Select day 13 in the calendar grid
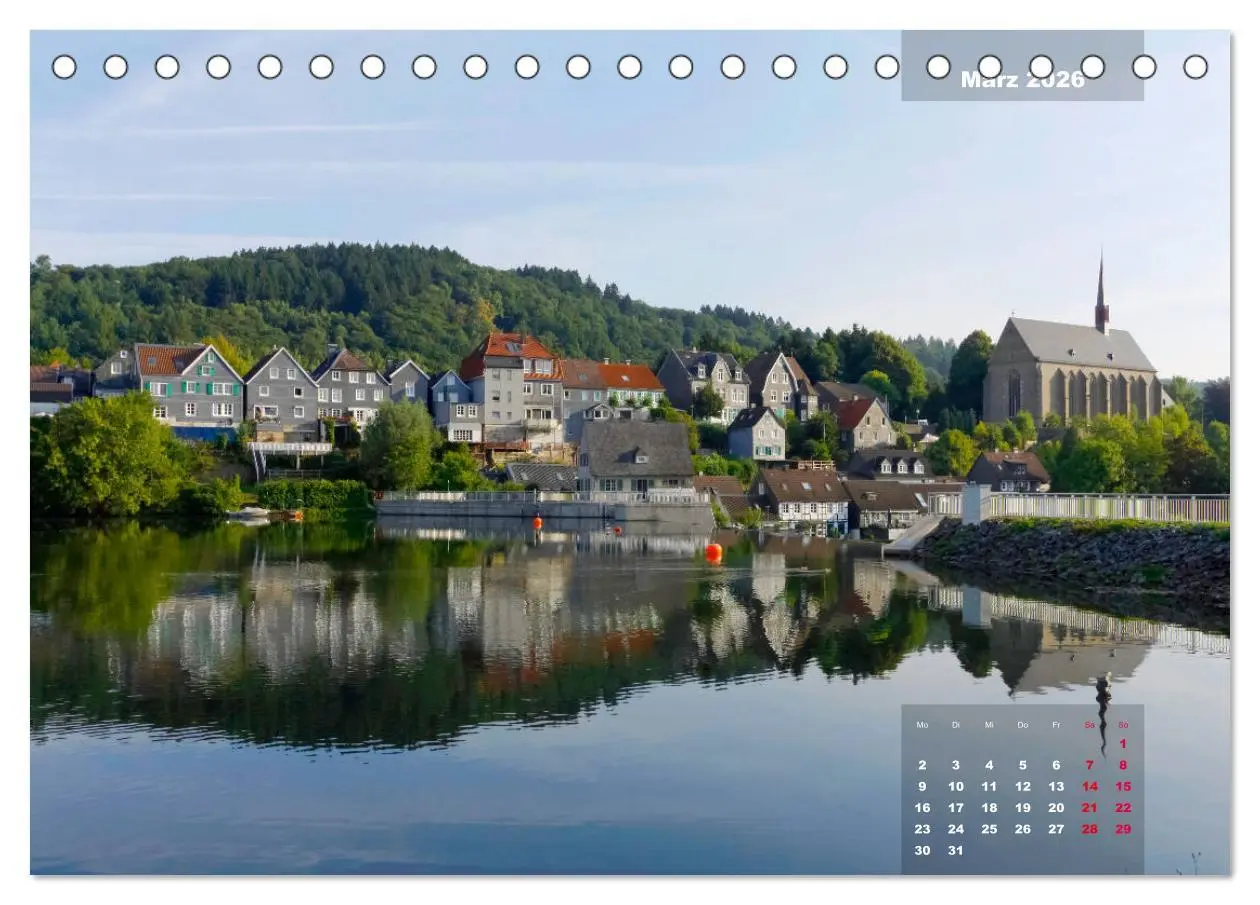The height and width of the screenshot is (905, 1260). click(x=1056, y=787)
